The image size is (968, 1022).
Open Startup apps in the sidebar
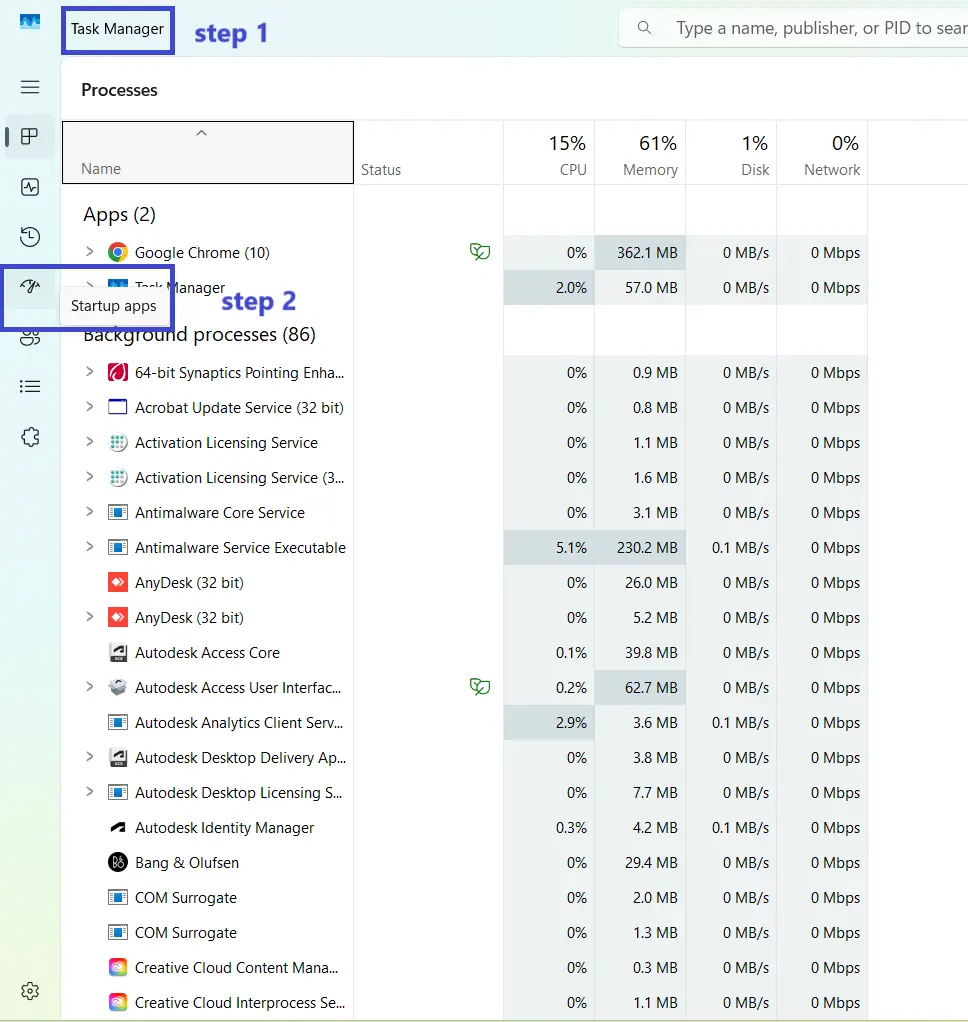[x=30, y=287]
